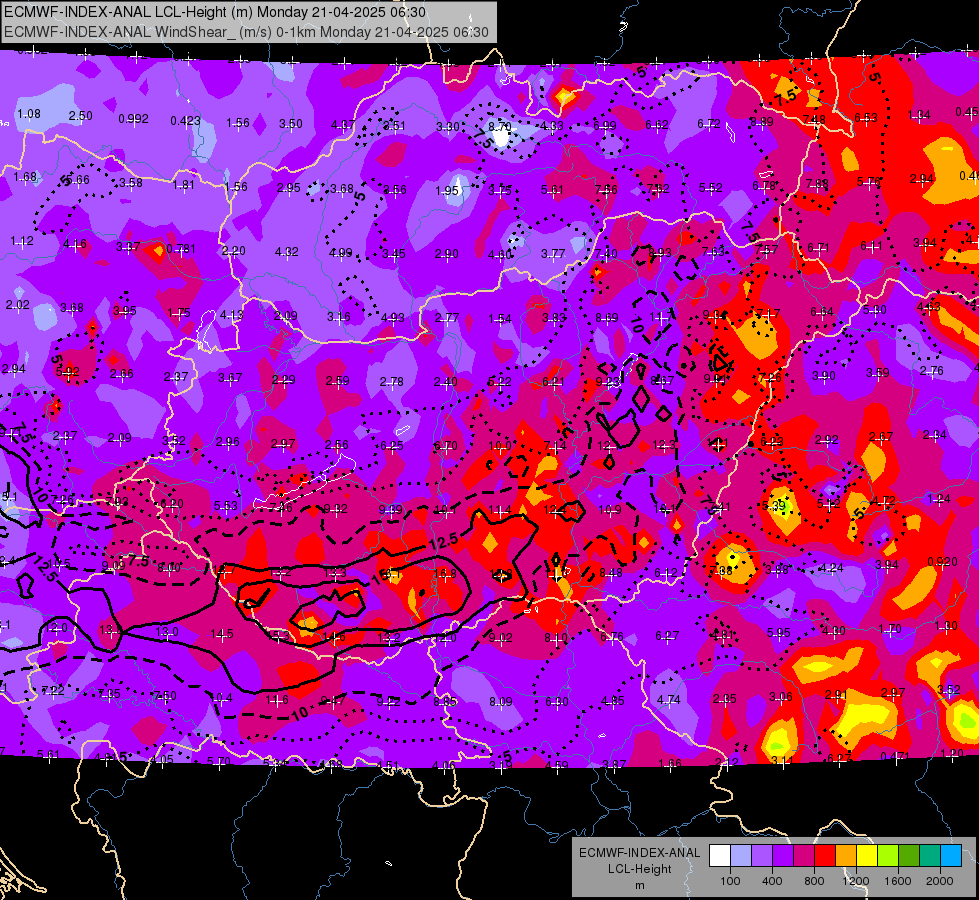This screenshot has height=900, width=979.
Task: Click the legend label '1200'
Action: pyautogui.click(x=856, y=881)
